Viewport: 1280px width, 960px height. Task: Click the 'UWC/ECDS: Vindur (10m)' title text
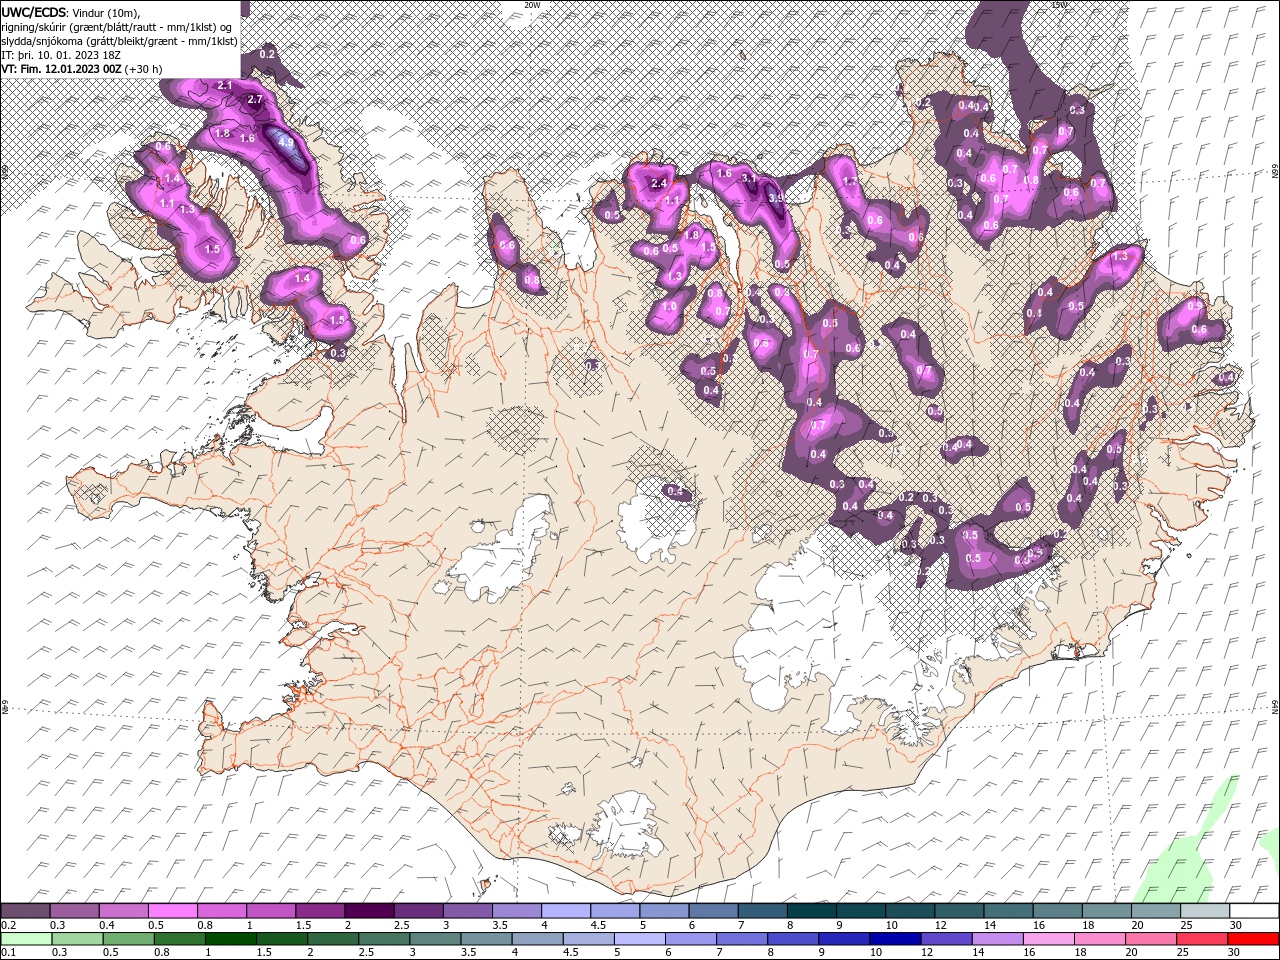pos(71,12)
